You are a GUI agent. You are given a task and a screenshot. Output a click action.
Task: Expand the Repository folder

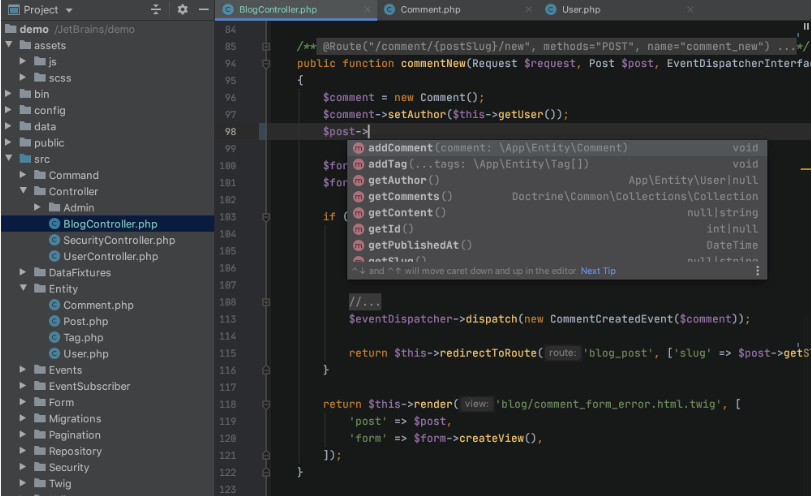coord(23,451)
